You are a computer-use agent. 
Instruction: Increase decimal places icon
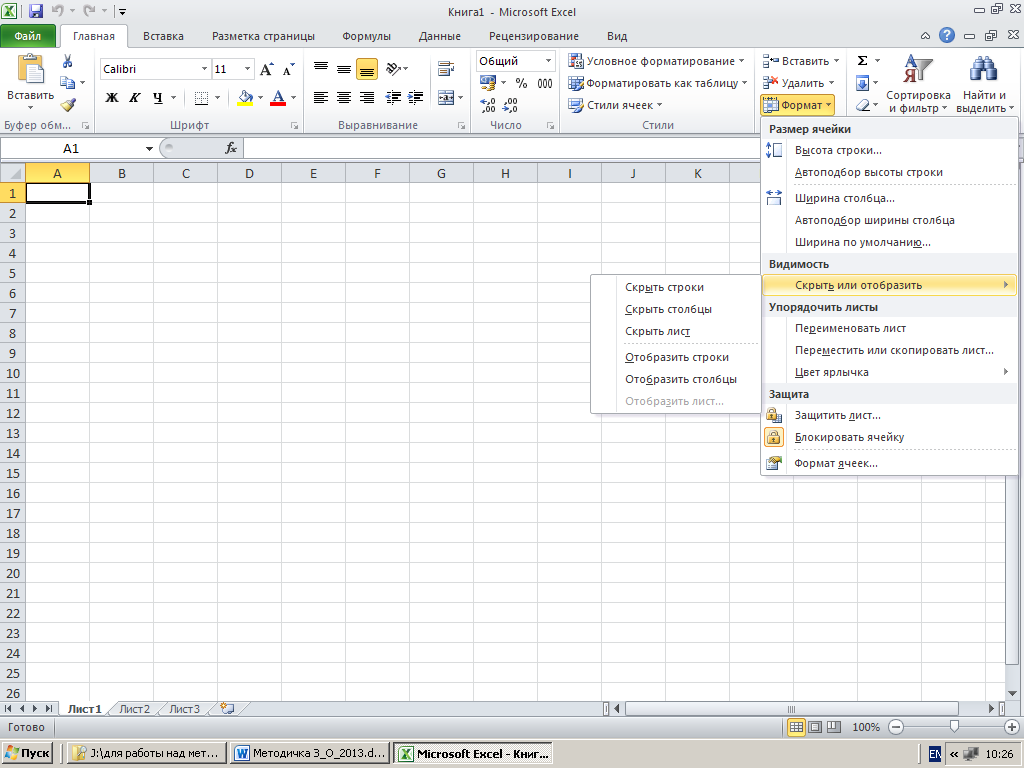(487, 105)
